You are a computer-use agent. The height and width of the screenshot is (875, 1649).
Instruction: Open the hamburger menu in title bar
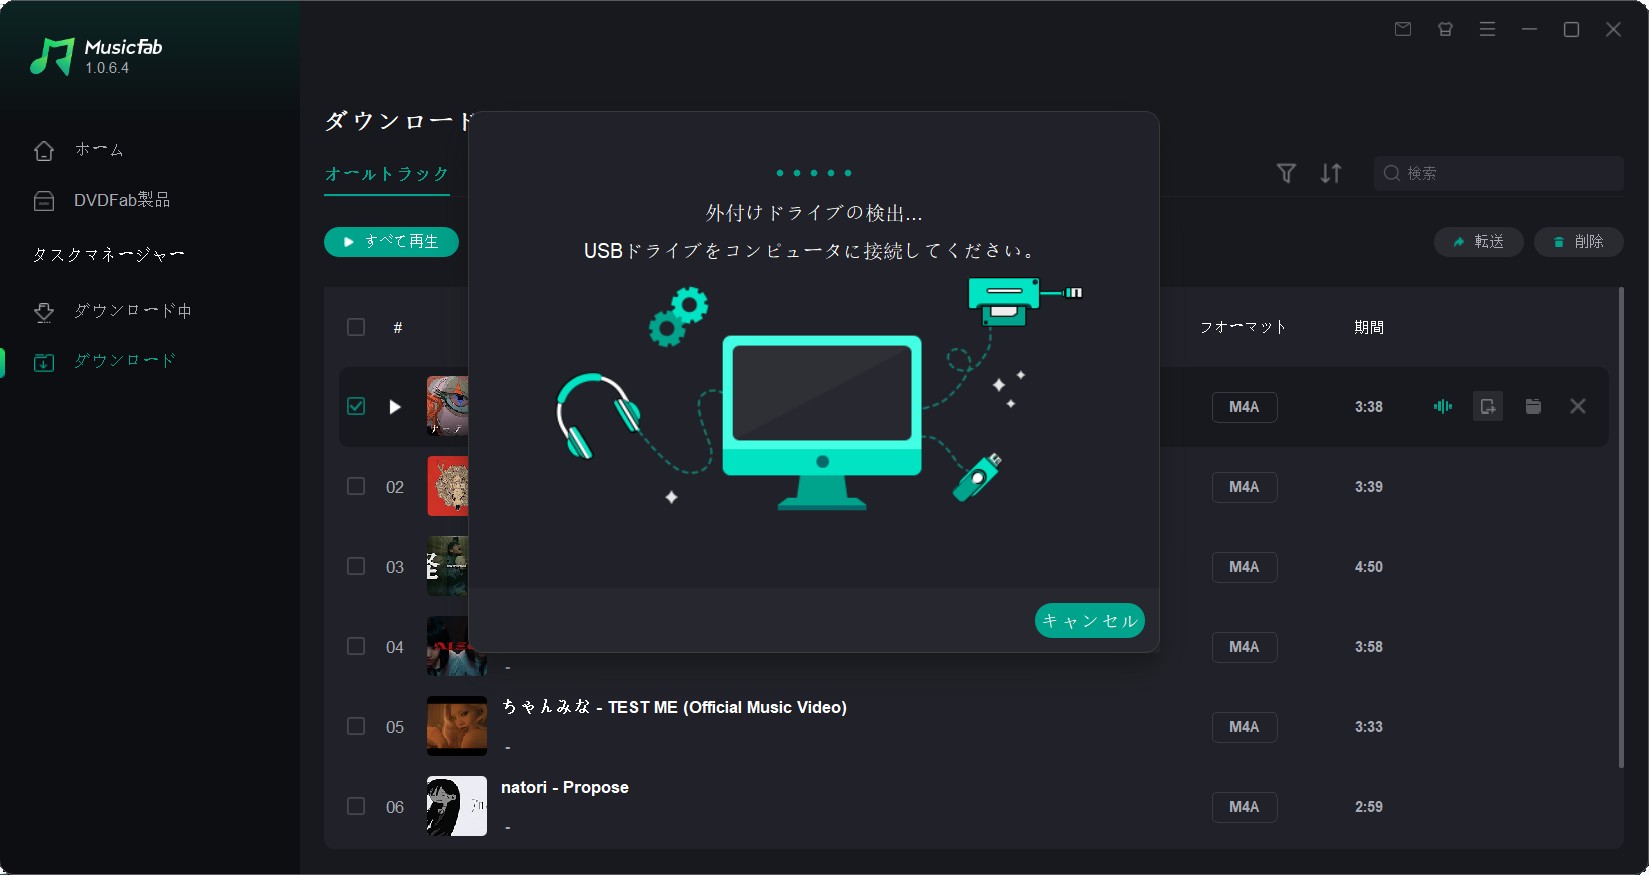pyautogui.click(x=1487, y=30)
